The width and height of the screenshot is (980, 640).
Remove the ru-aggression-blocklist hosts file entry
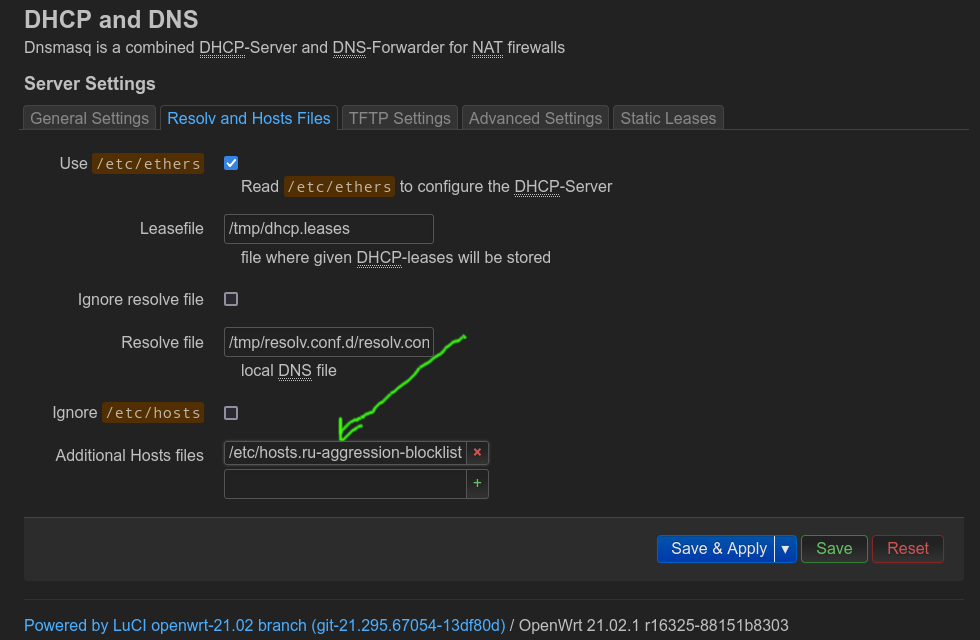[x=477, y=453]
